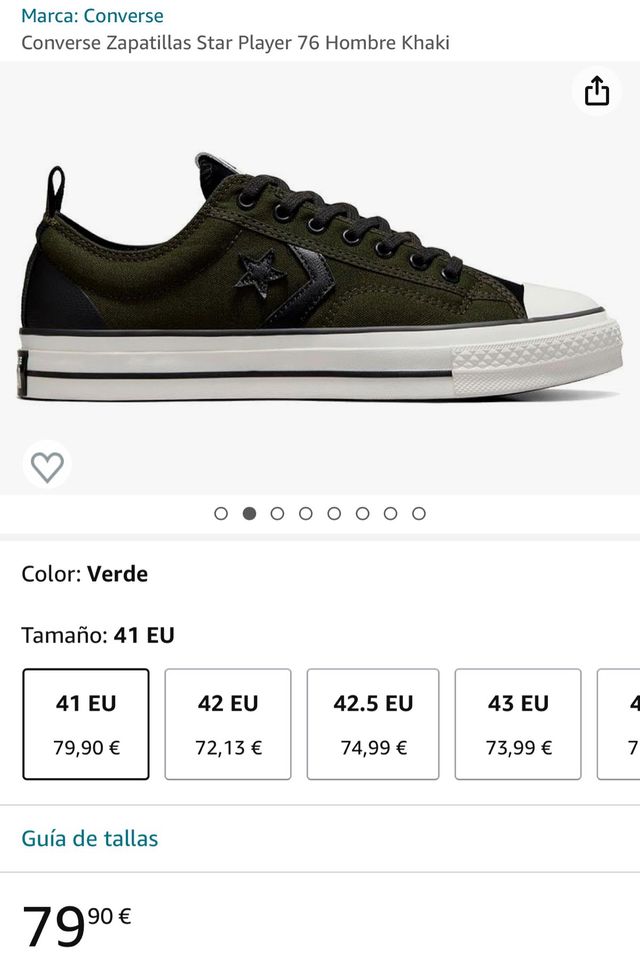Select the 43 EU size option
The width and height of the screenshot is (640, 966).
point(517,722)
